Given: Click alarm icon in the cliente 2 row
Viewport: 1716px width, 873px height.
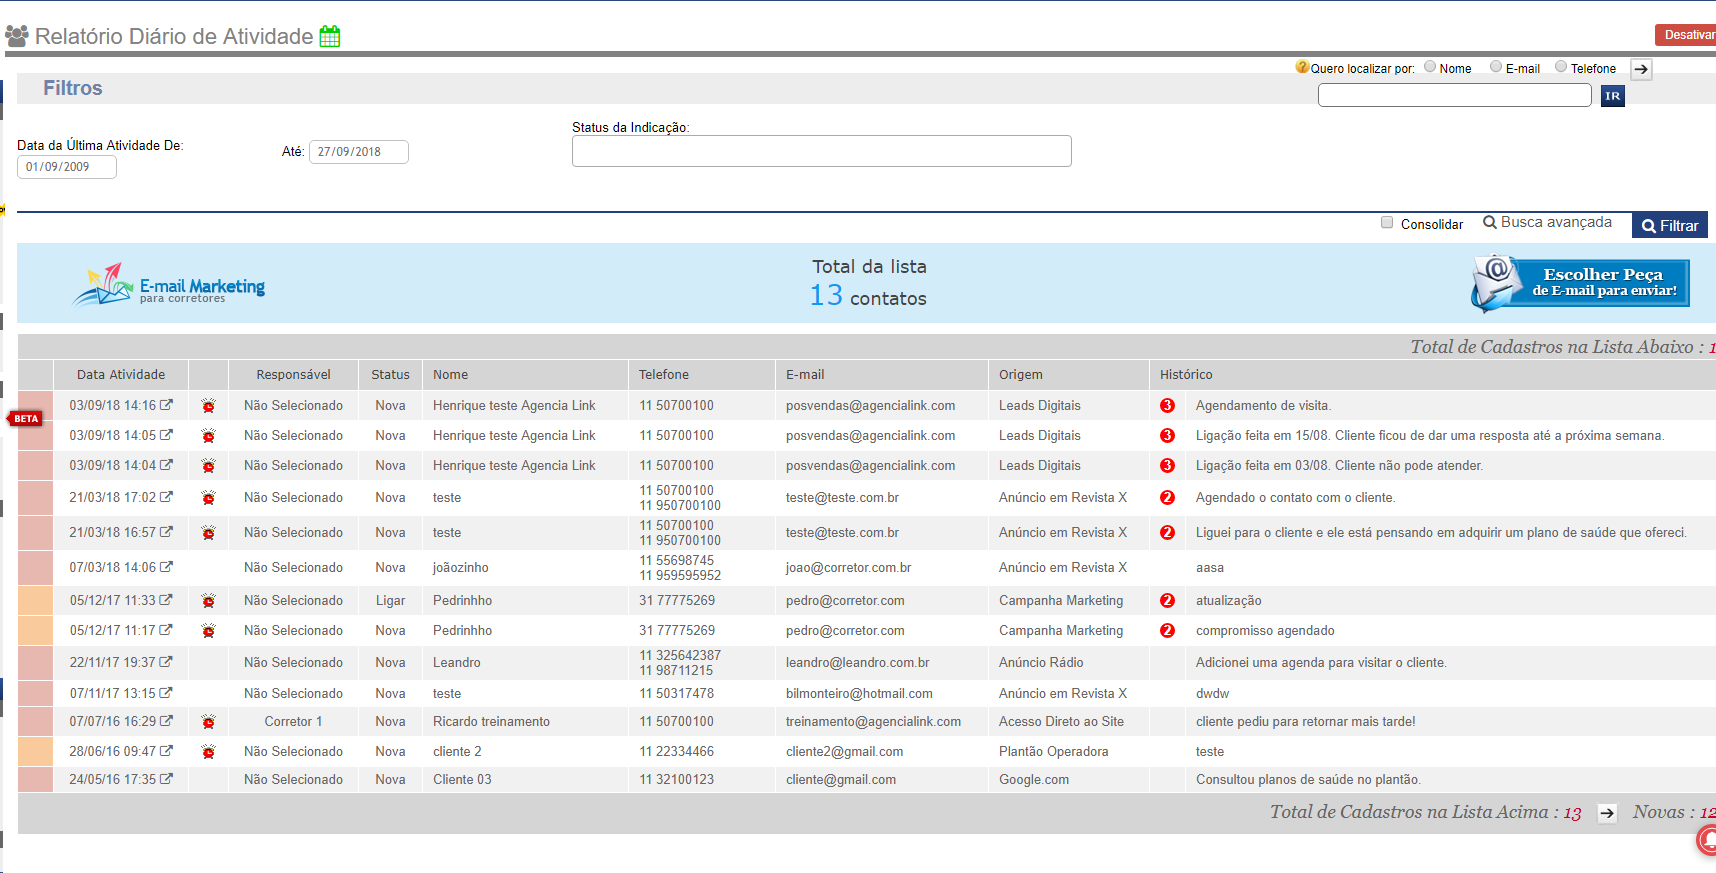Looking at the screenshot, I should coord(208,752).
